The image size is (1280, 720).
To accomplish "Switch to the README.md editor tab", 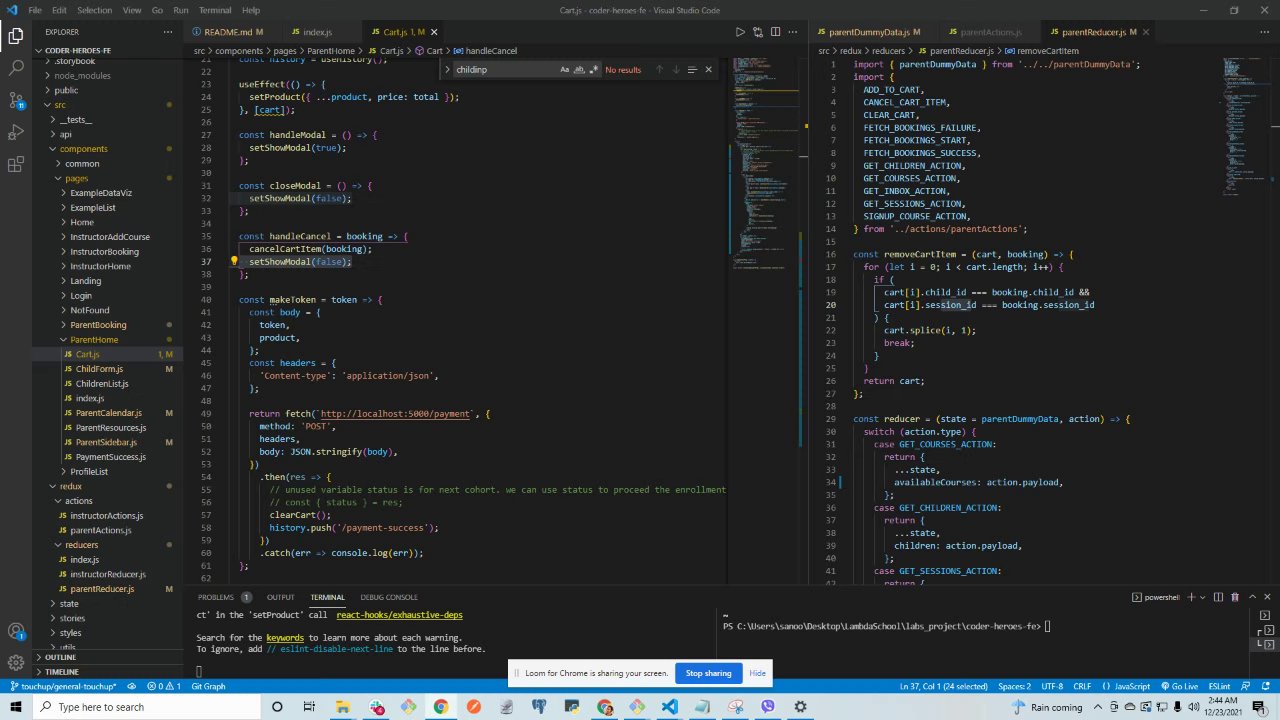I will coord(228,32).
